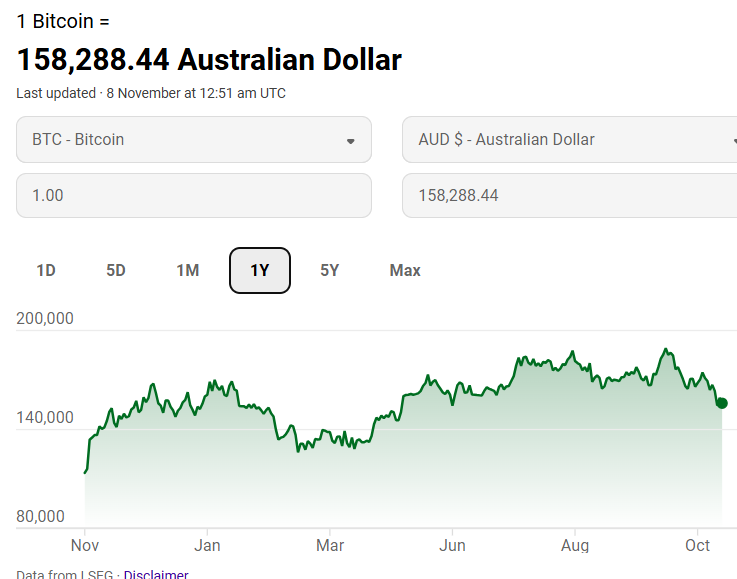Switch to the 5Y chart view
Viewport: 737px width, 579px height.
330,270
